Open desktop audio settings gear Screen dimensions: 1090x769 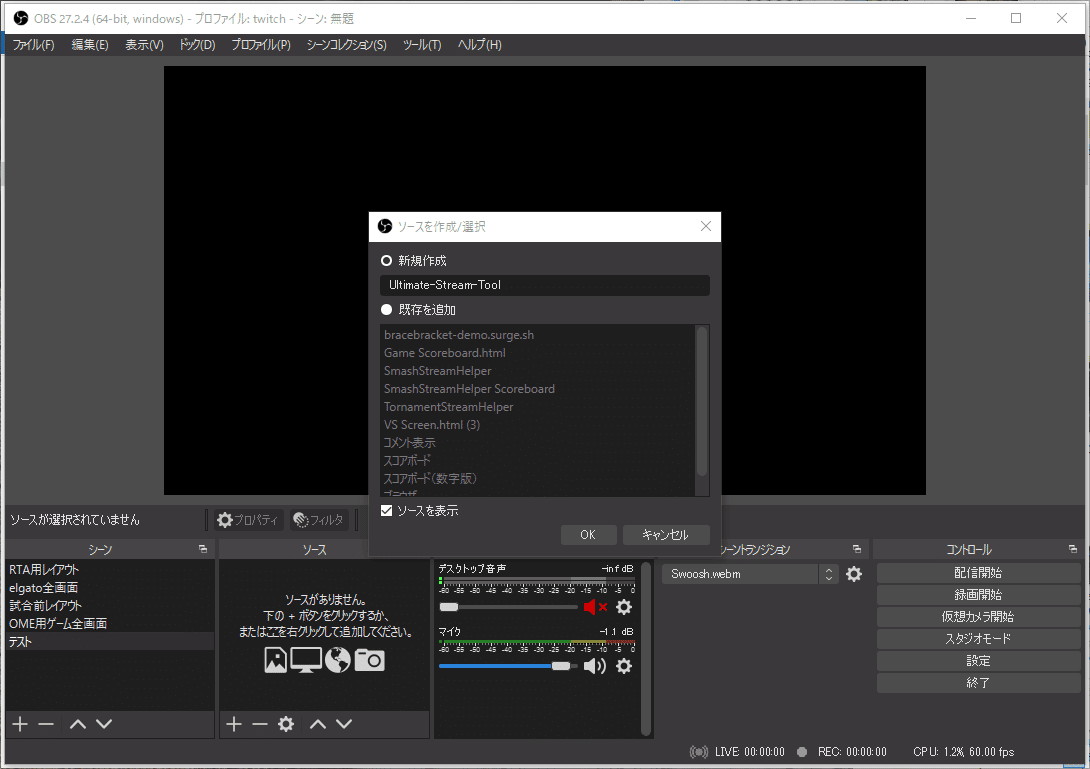624,607
